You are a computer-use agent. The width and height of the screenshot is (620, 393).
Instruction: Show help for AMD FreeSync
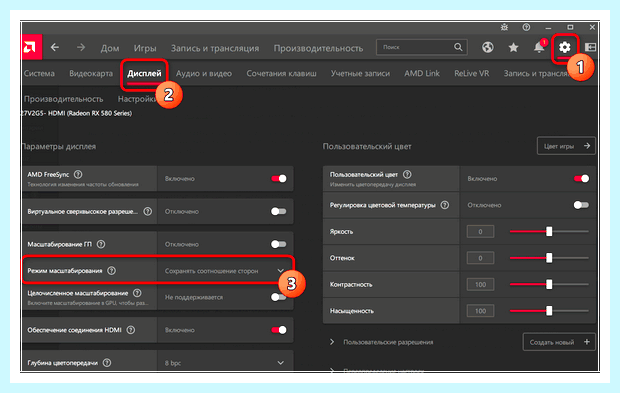(x=78, y=174)
